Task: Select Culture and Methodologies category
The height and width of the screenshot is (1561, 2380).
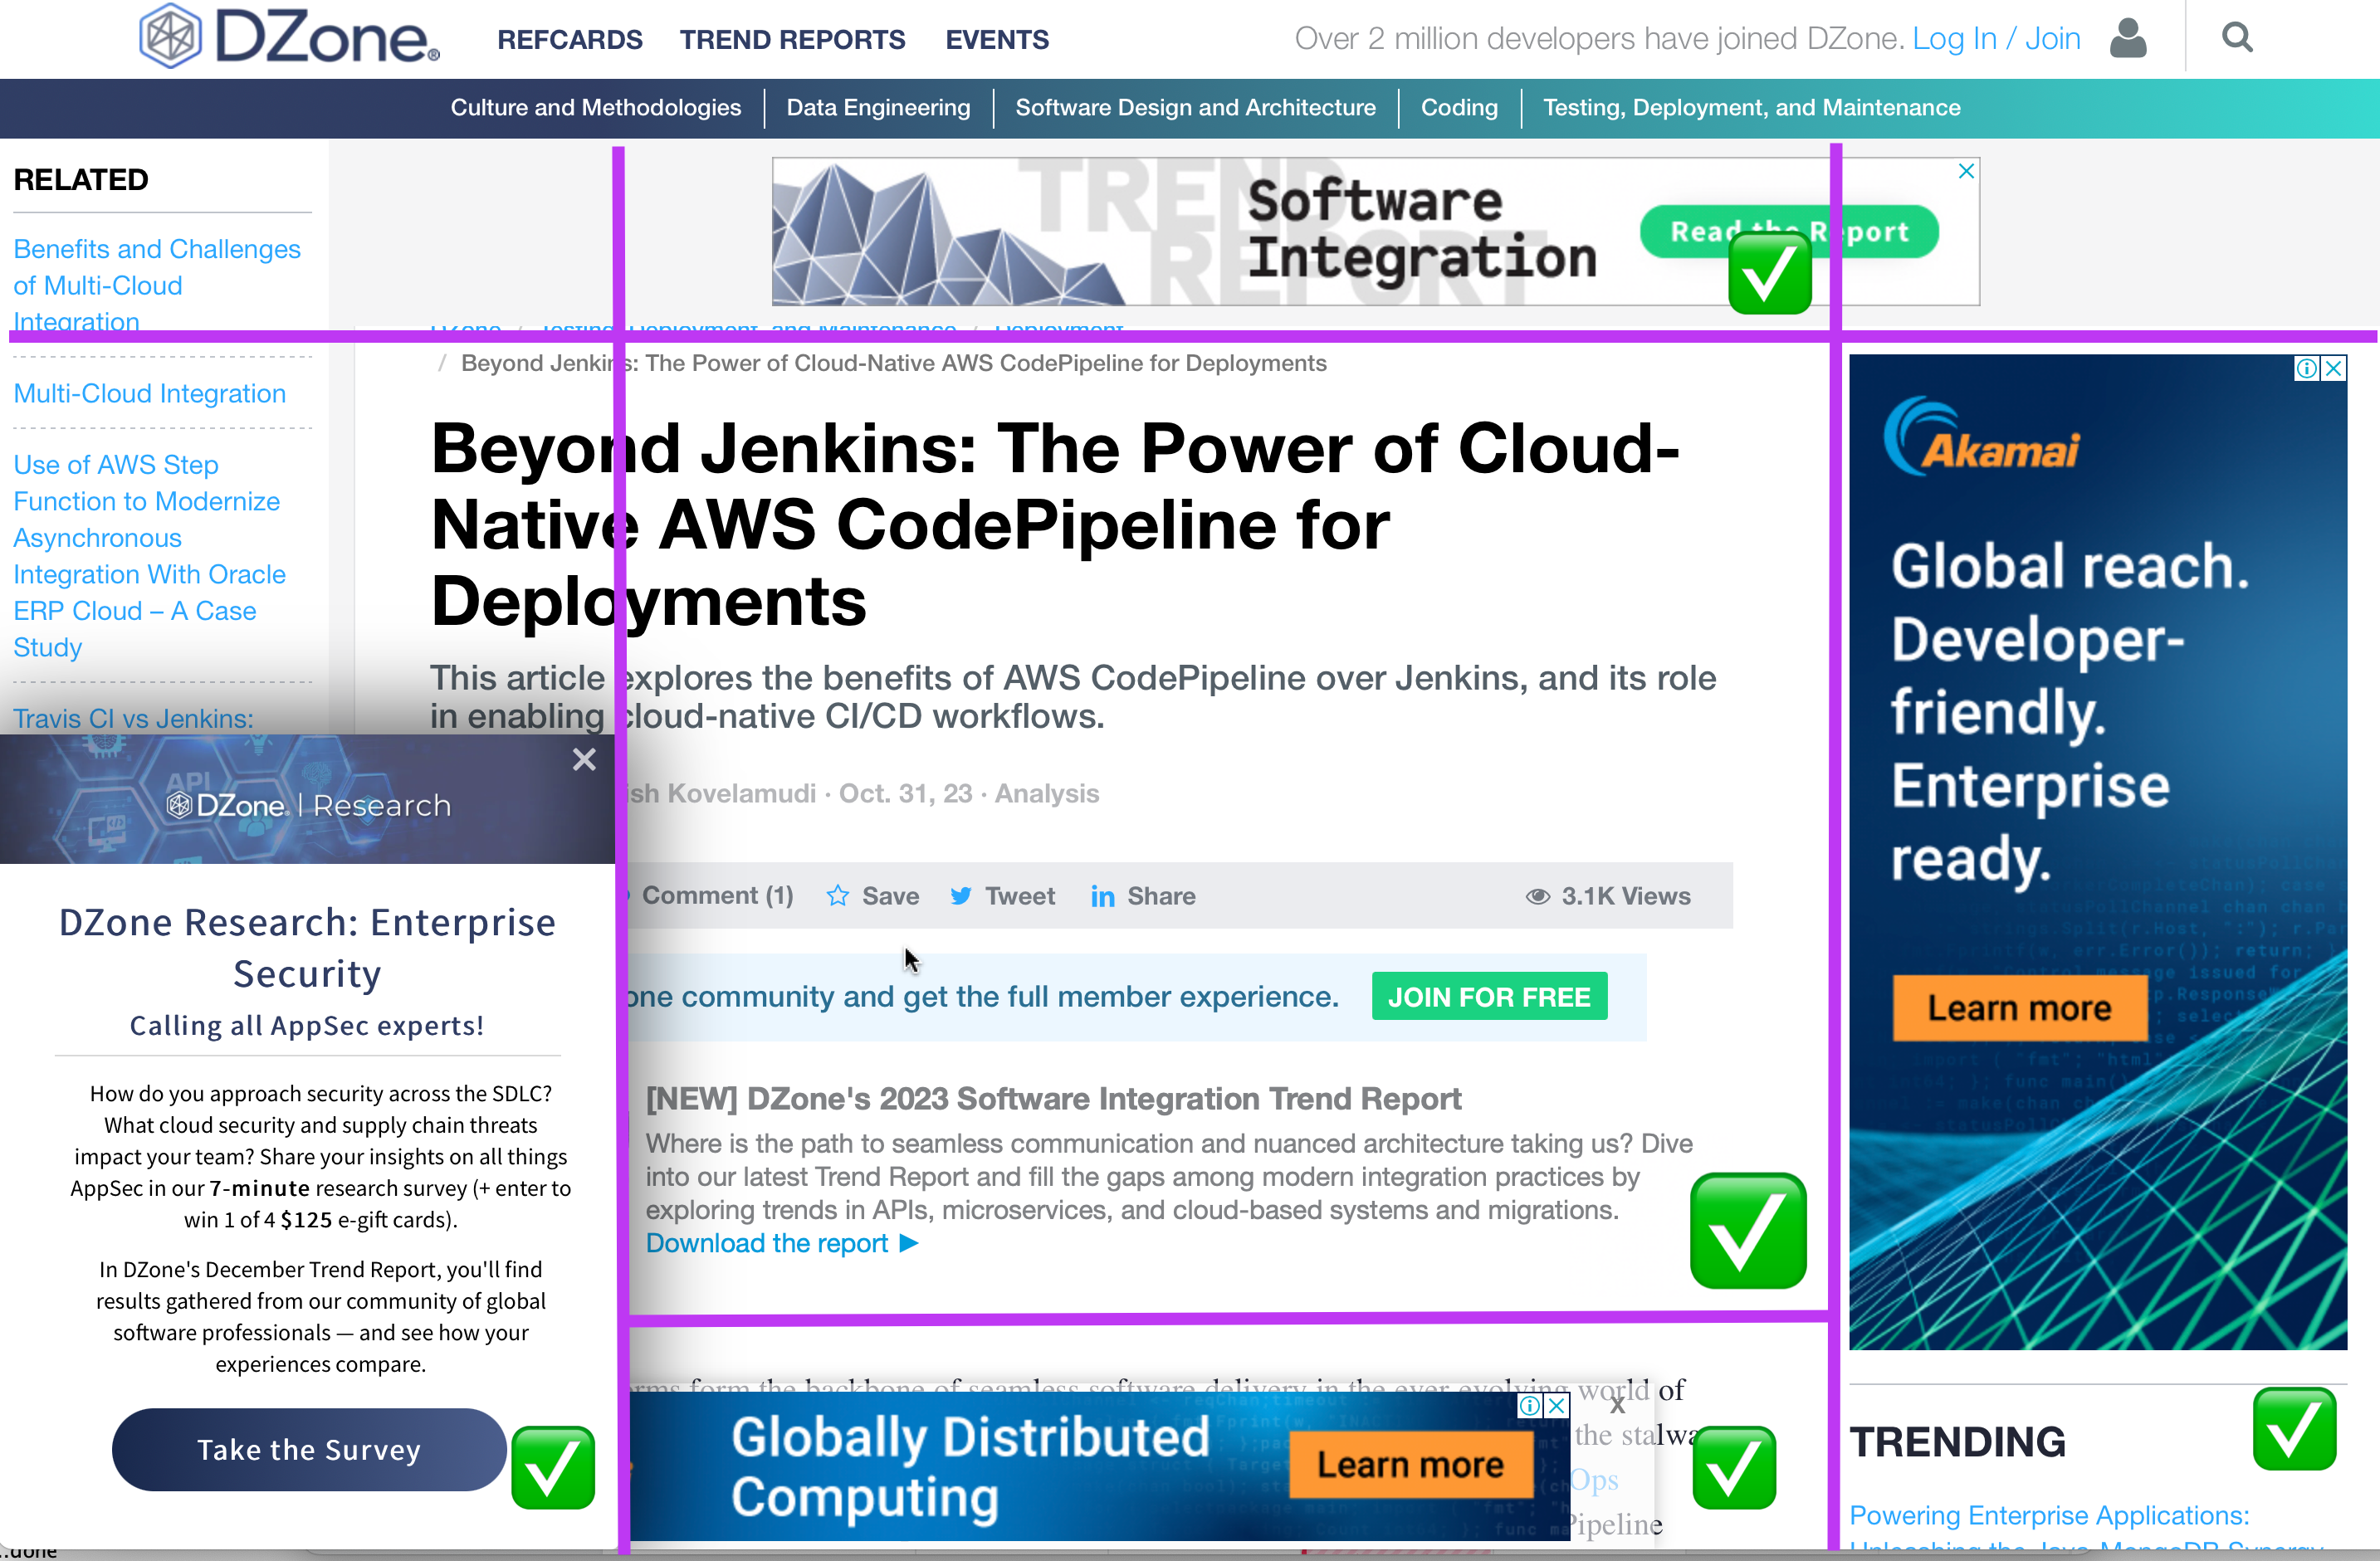Action: click(596, 108)
